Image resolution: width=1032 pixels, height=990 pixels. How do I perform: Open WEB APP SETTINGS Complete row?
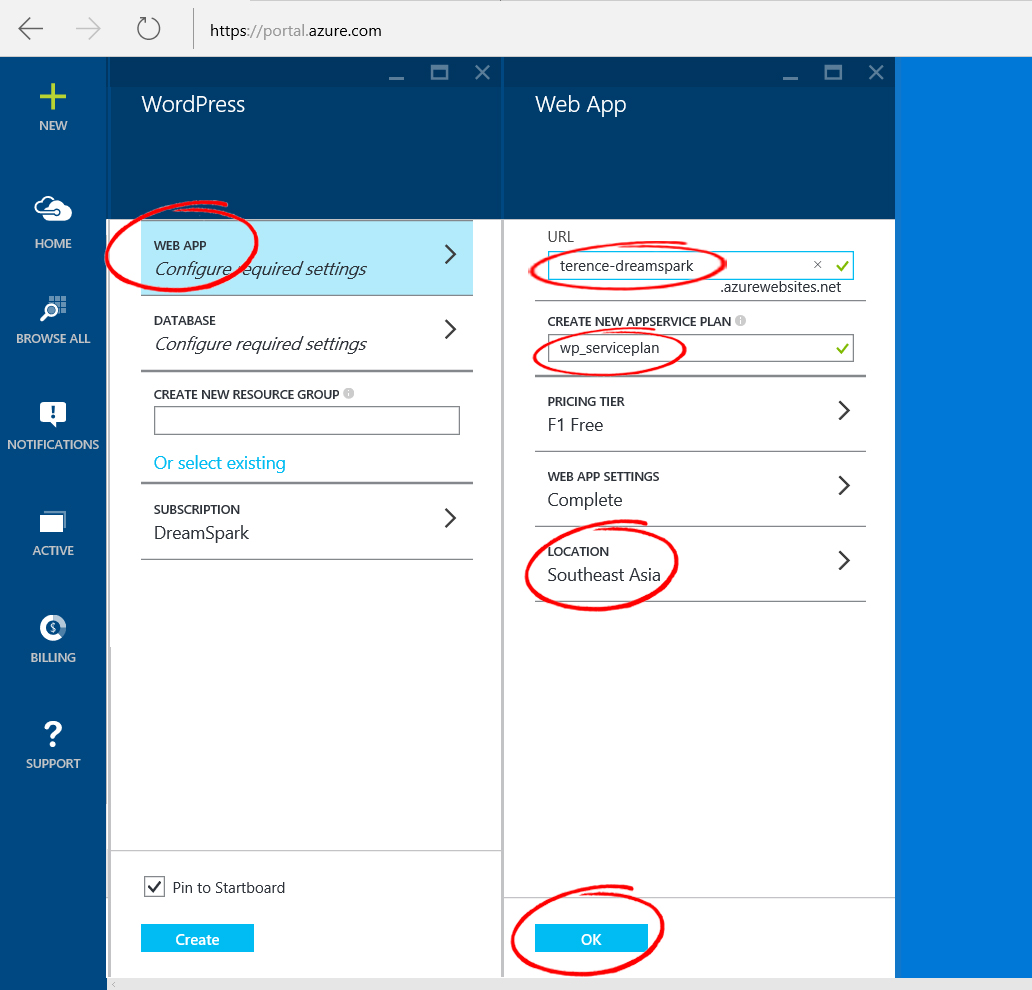700,488
